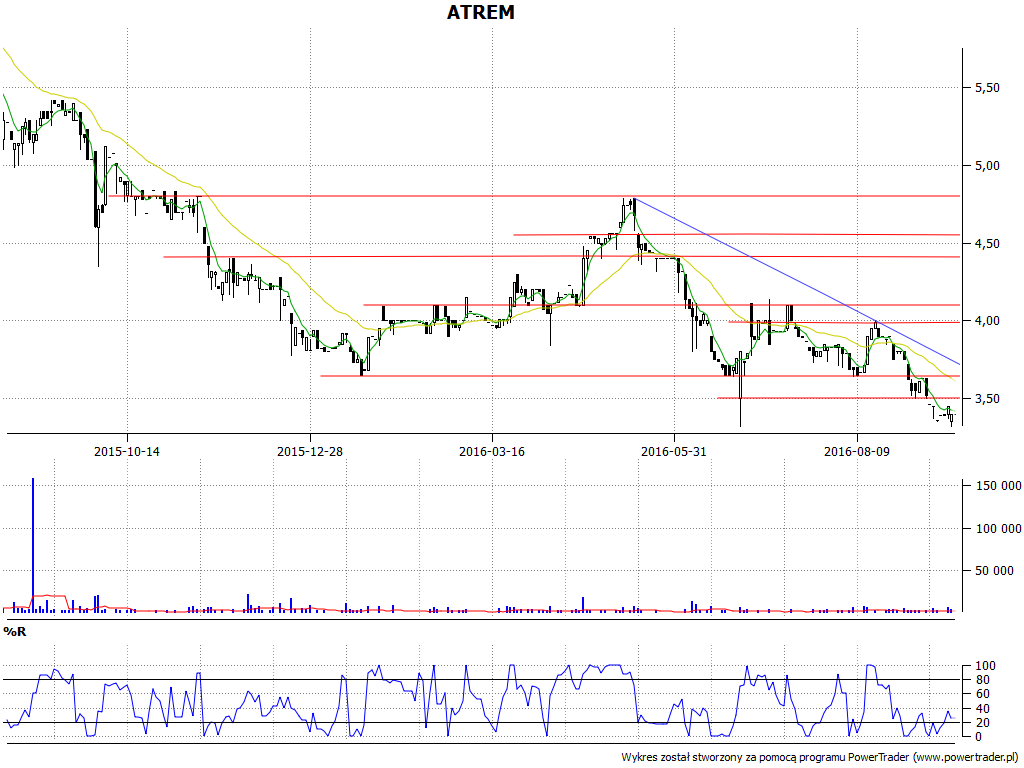Image resolution: width=1024 pixels, height=768 pixels.
Task: Click the 80 level on %R axis
Action: pyautogui.click(x=982, y=680)
